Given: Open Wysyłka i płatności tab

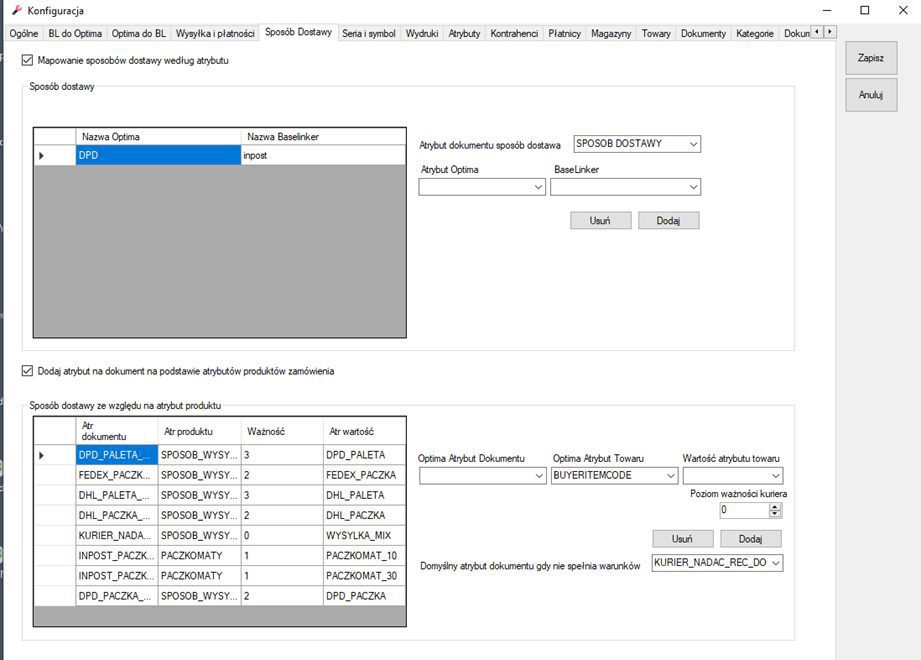Looking at the screenshot, I should click(215, 33).
